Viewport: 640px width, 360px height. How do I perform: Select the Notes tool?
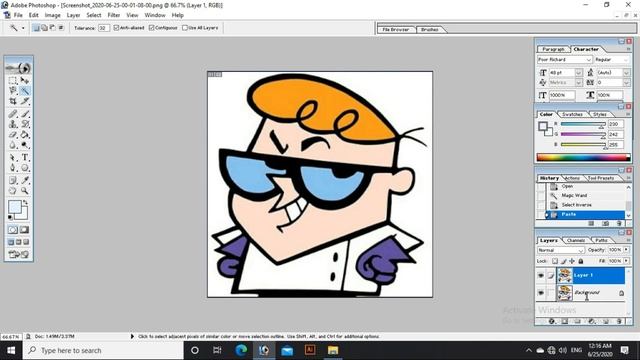(x=13, y=180)
